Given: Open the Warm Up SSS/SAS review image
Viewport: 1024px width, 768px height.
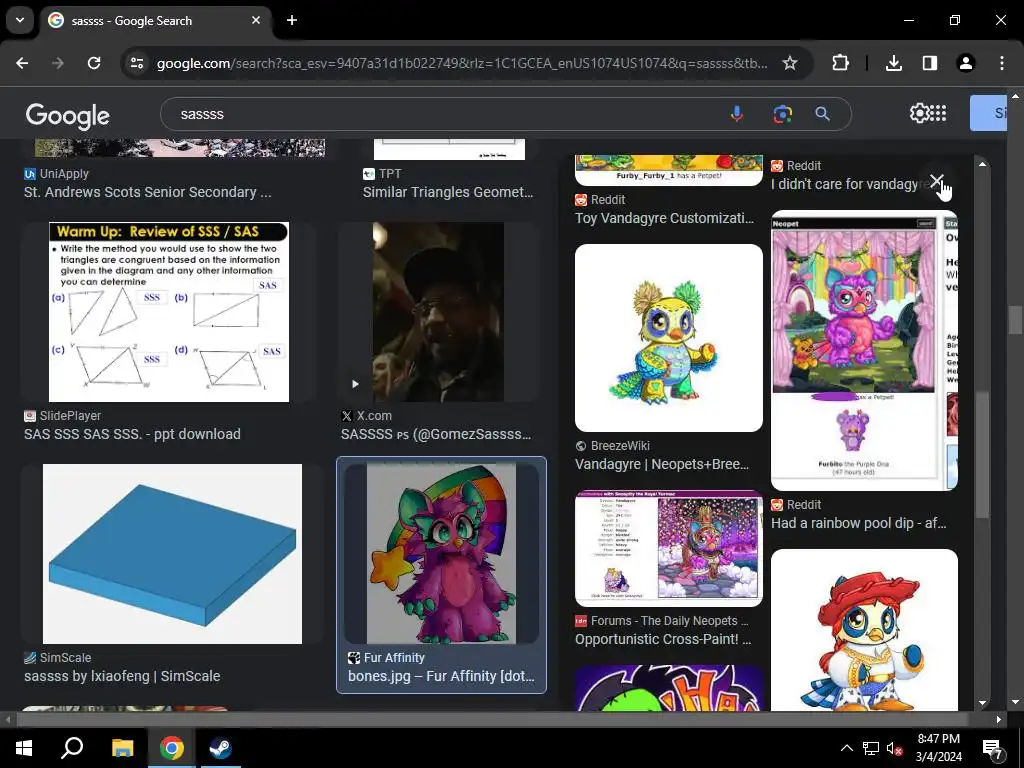Looking at the screenshot, I should pyautogui.click(x=168, y=312).
